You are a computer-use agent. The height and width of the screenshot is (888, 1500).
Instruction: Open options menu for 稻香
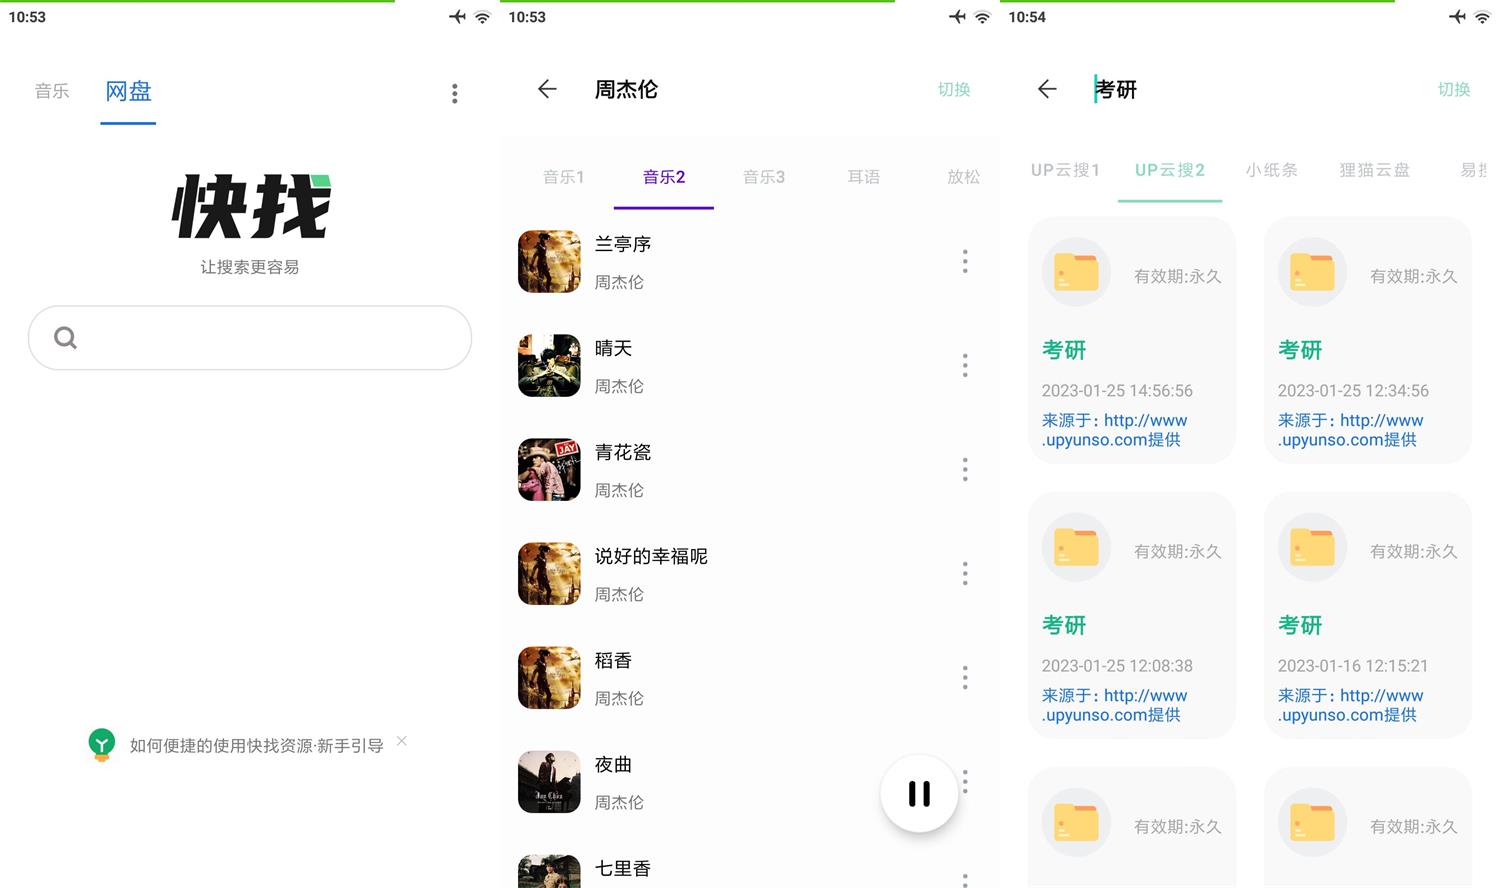click(x=964, y=677)
